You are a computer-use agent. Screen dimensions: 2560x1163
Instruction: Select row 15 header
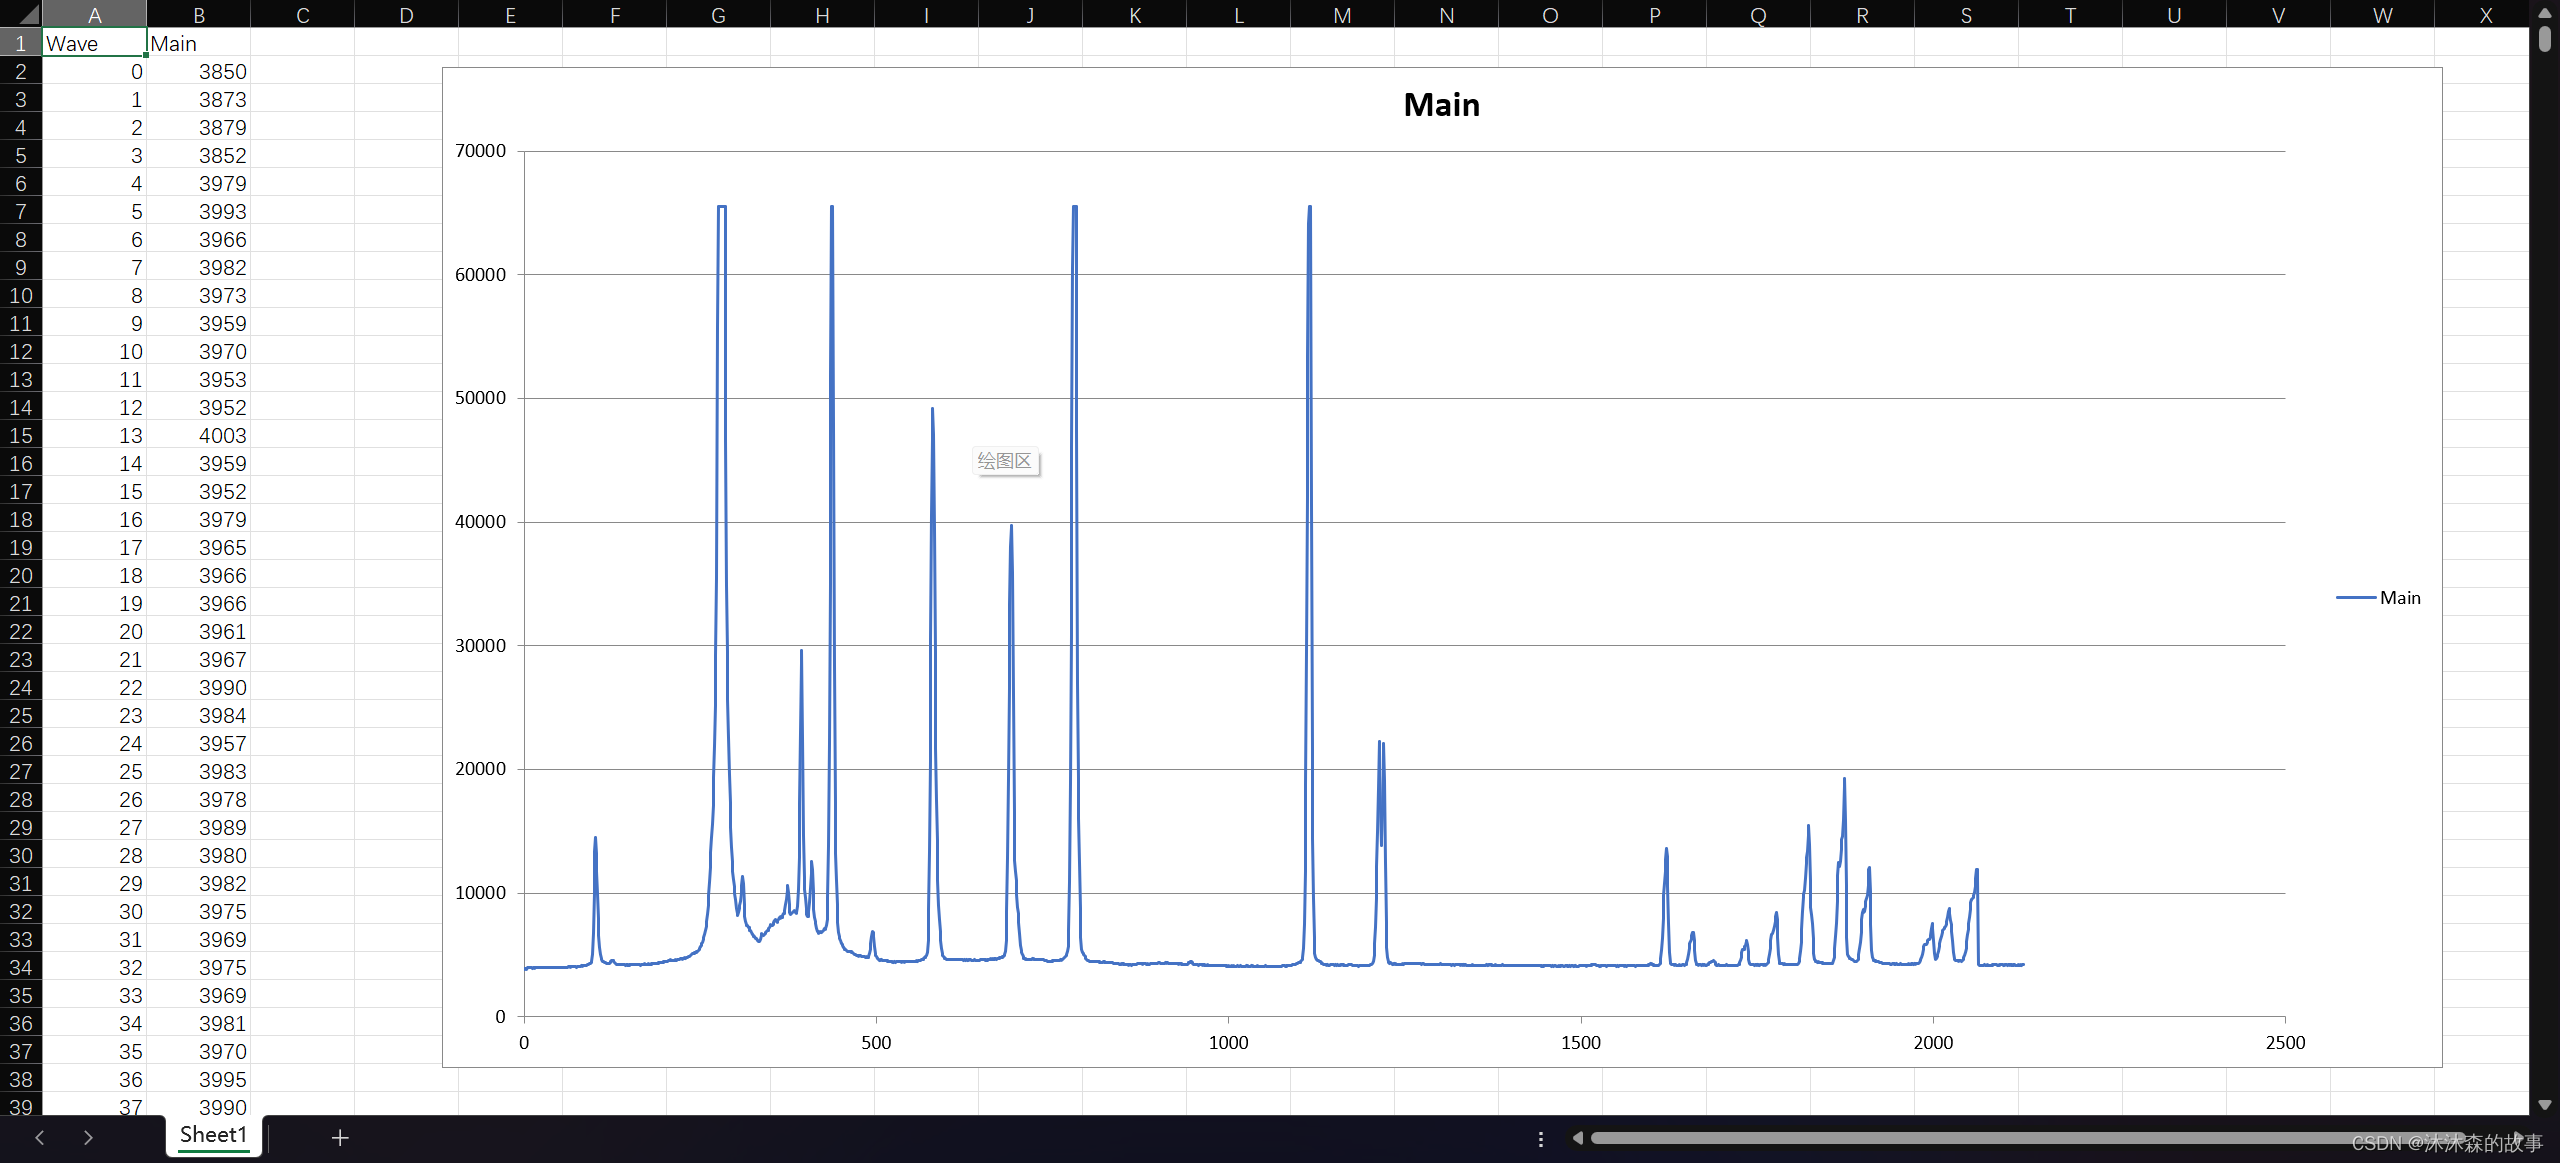pos(20,436)
